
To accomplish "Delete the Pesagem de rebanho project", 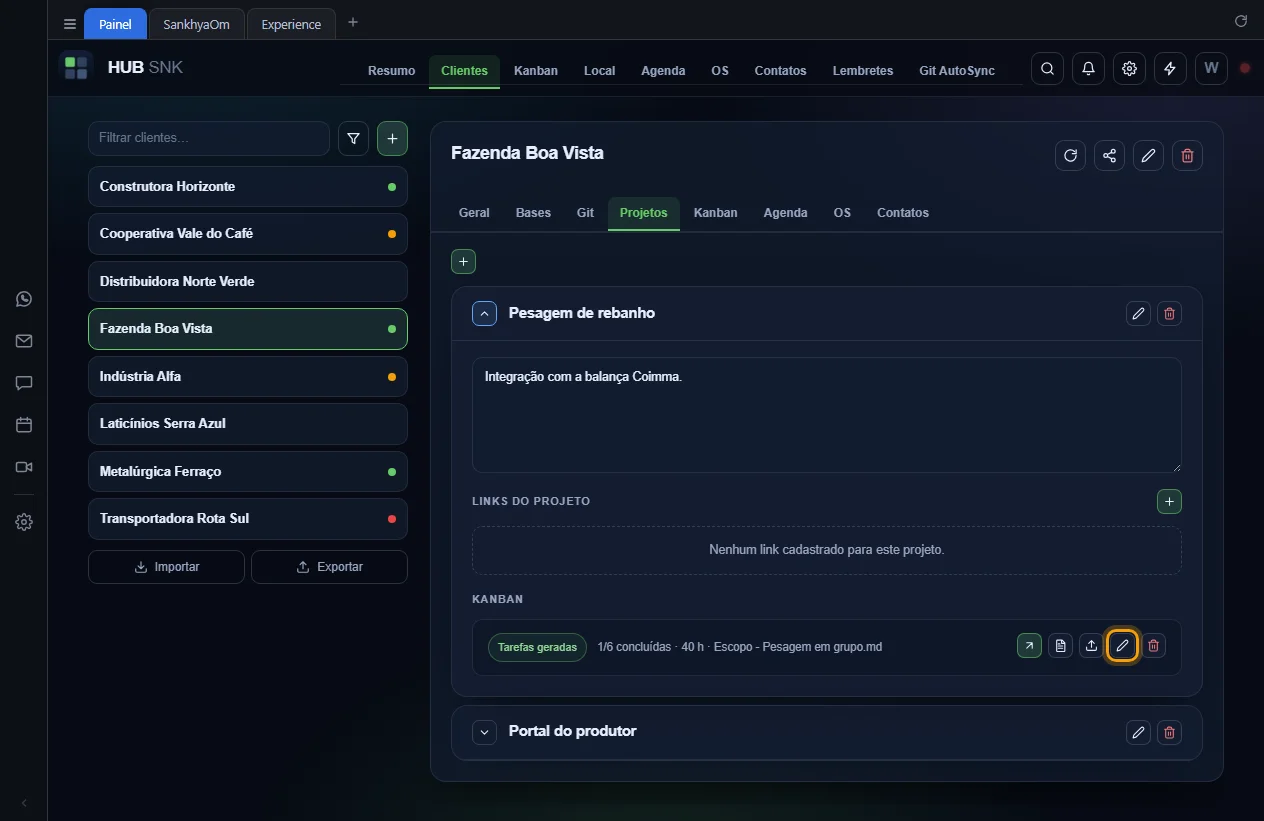I will [x=1169, y=314].
